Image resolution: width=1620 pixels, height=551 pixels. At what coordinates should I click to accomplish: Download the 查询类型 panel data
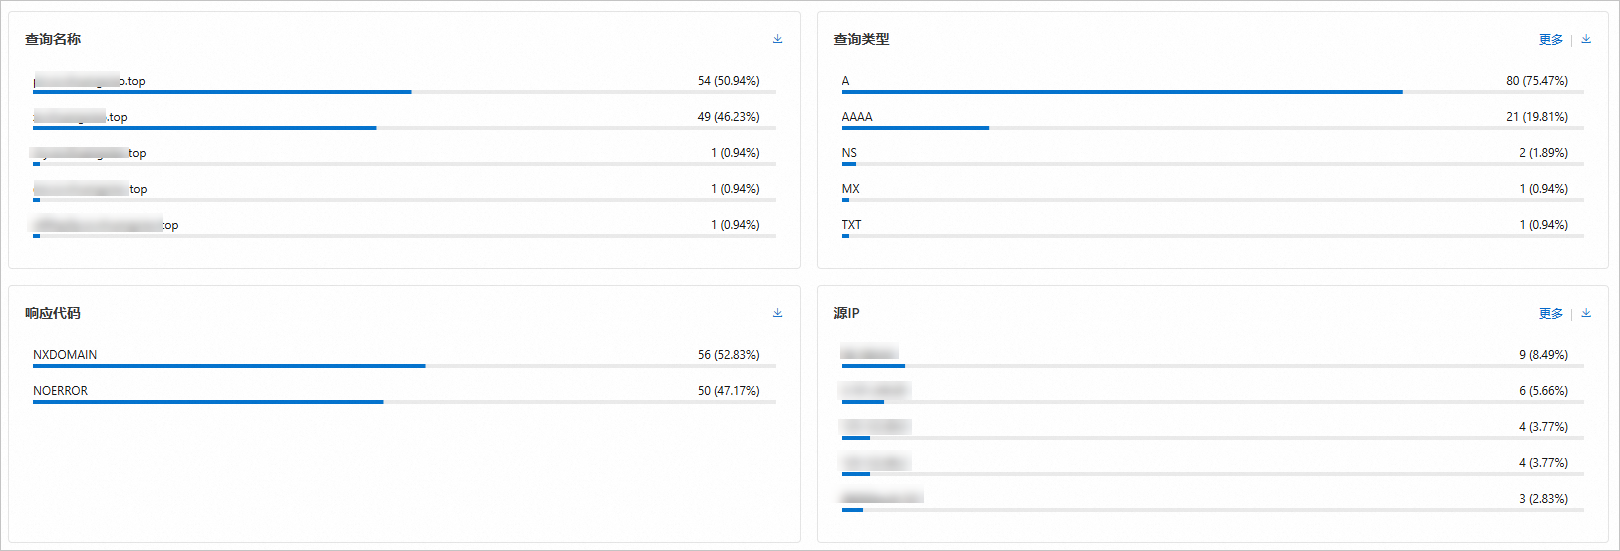pos(1586,39)
